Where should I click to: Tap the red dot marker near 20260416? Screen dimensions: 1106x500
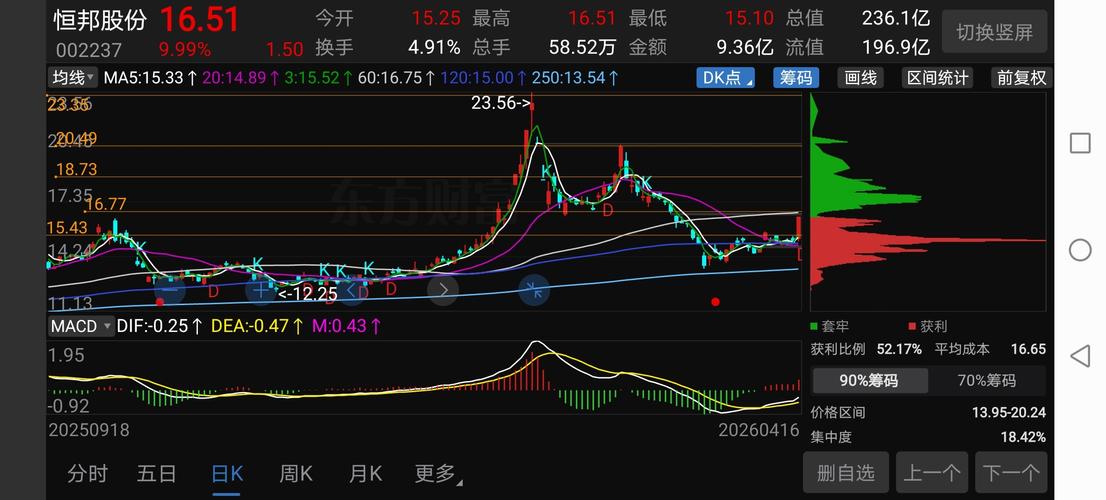(715, 302)
